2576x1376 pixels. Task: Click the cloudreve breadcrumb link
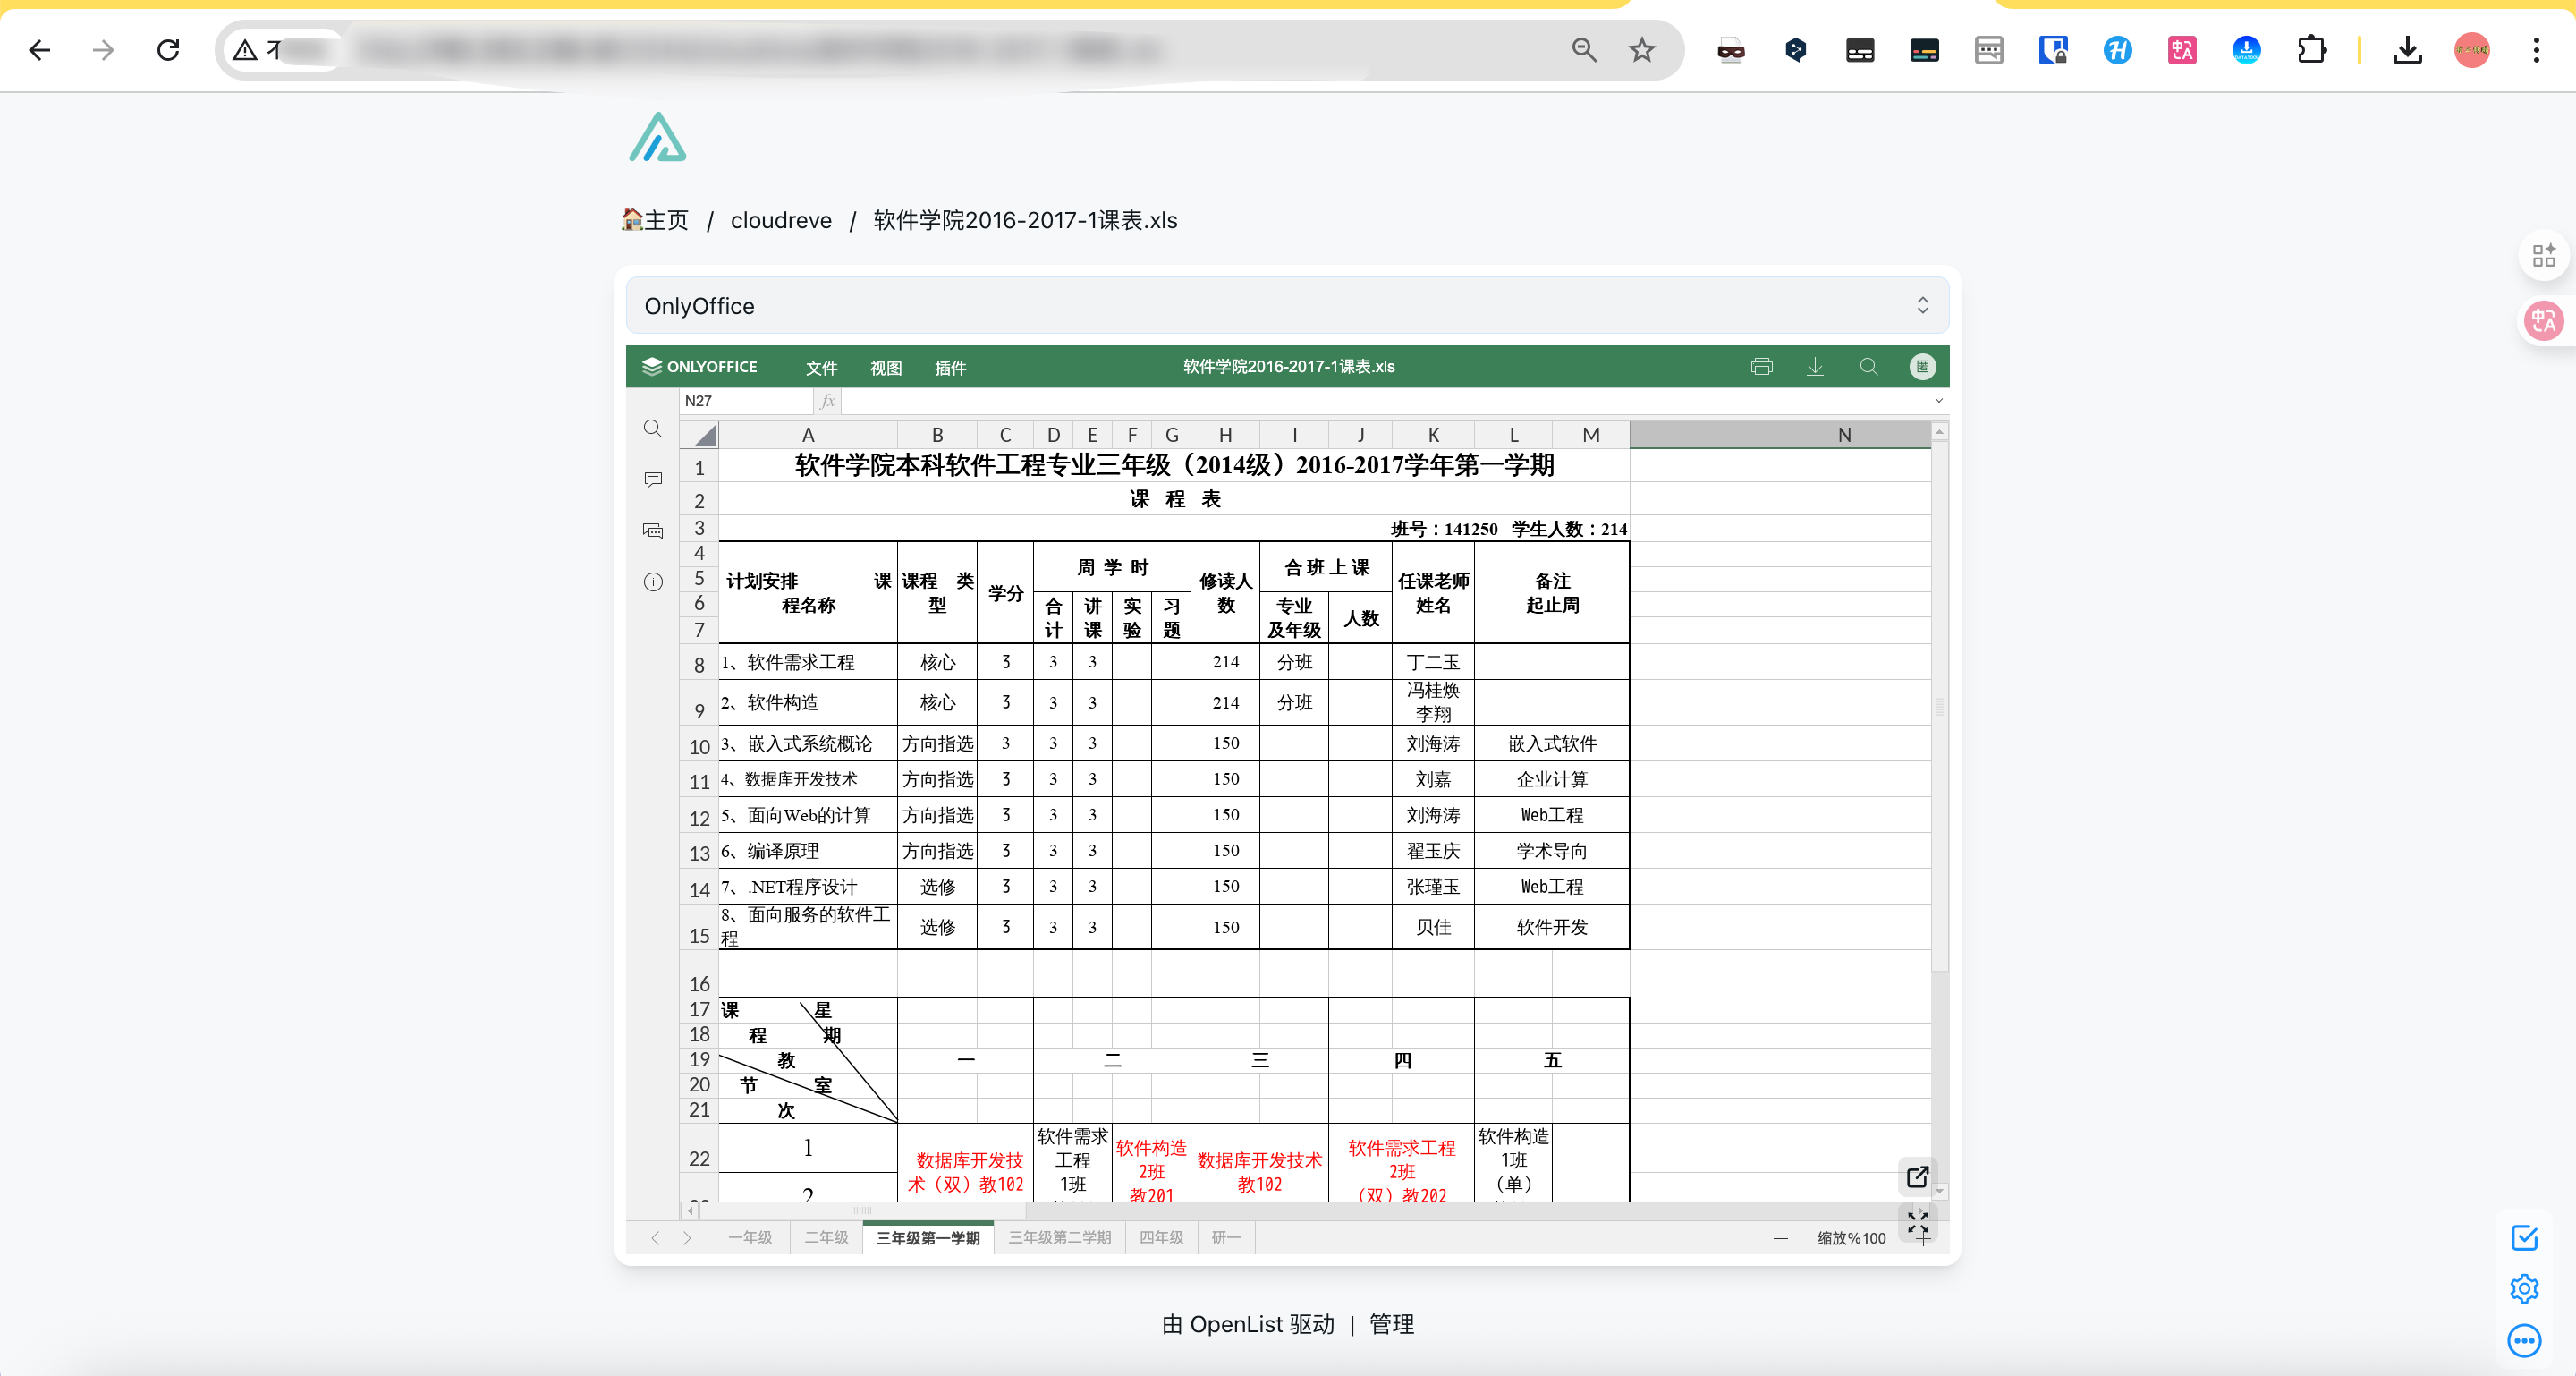coord(780,220)
